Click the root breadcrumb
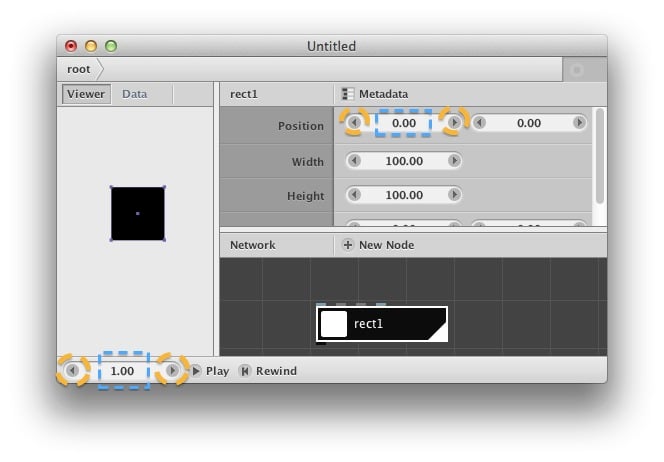Image resolution: width=664 pixels, height=462 pixels. 79,69
